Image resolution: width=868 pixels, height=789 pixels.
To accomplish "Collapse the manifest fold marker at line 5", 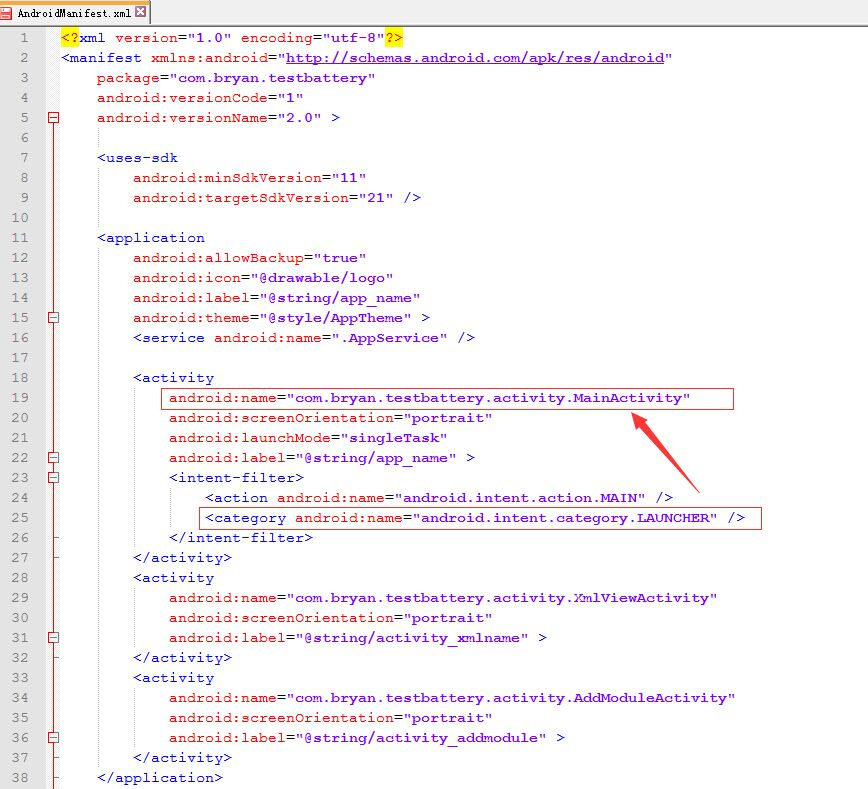I will click(53, 117).
